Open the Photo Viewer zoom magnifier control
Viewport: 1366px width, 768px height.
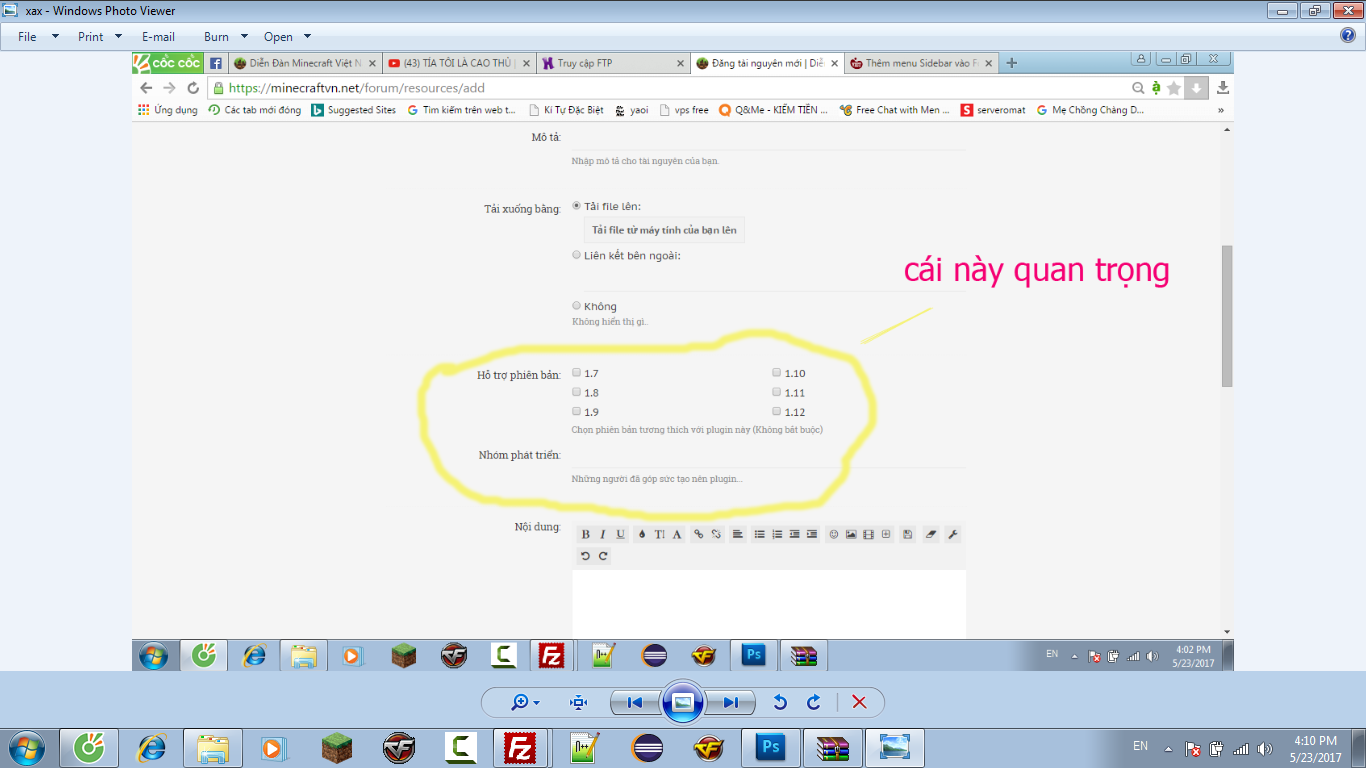coord(524,702)
